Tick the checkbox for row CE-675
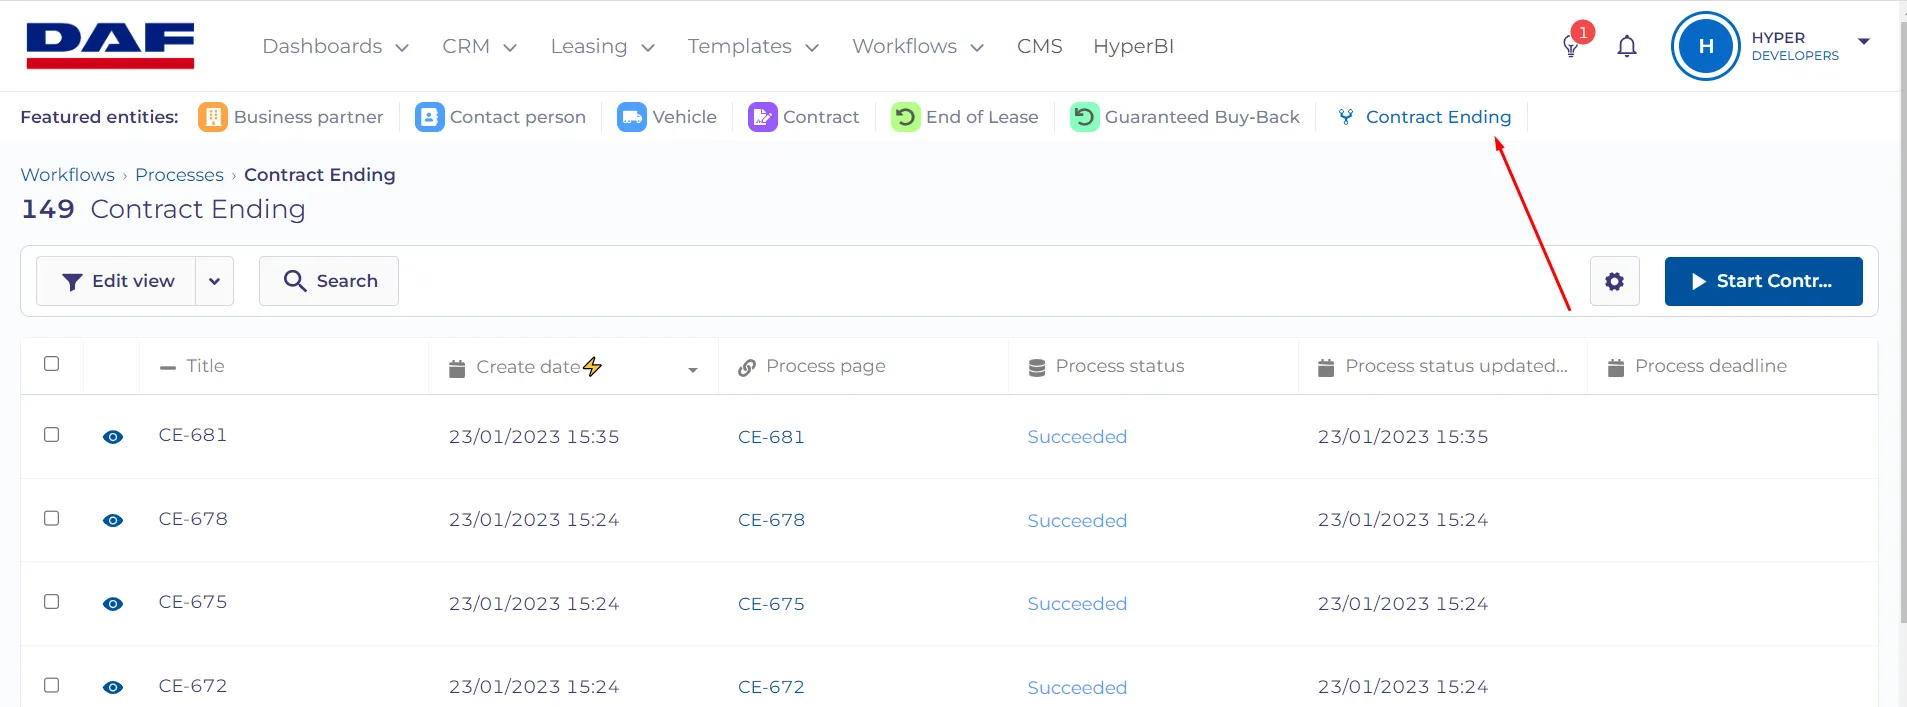This screenshot has width=1907, height=707. tap(52, 602)
